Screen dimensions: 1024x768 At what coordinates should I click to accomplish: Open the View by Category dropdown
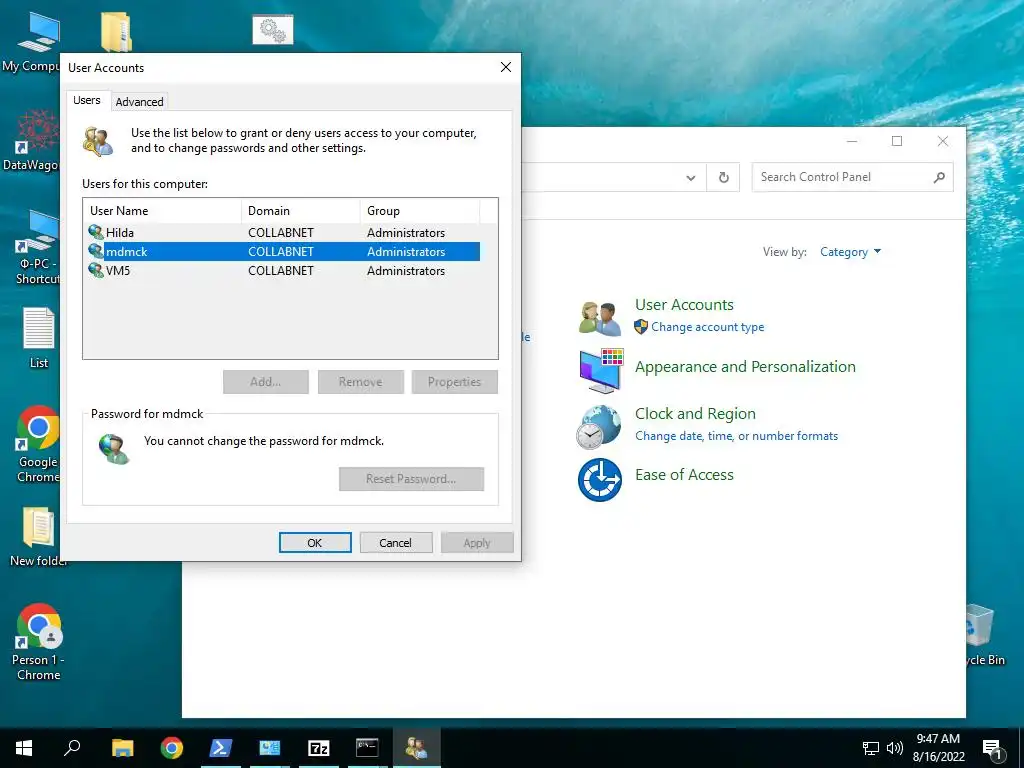pos(850,252)
